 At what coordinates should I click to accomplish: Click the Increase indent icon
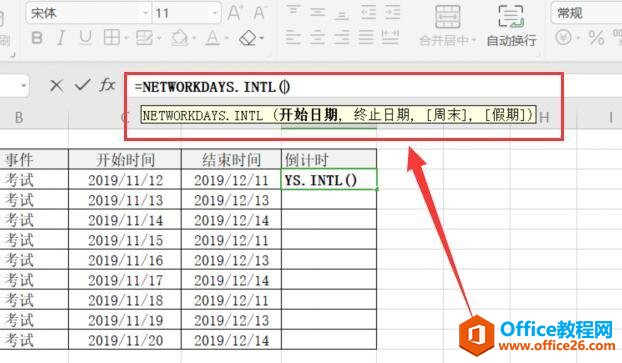click(x=392, y=13)
